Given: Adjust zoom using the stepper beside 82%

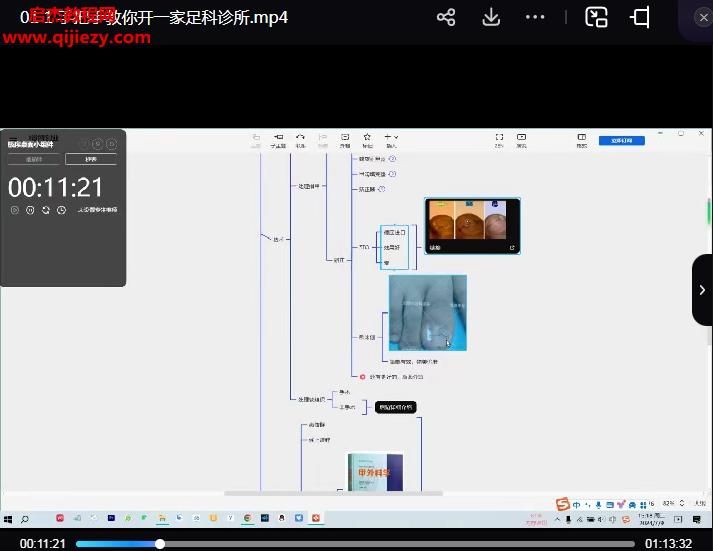Looking at the screenshot, I should coord(682,503).
